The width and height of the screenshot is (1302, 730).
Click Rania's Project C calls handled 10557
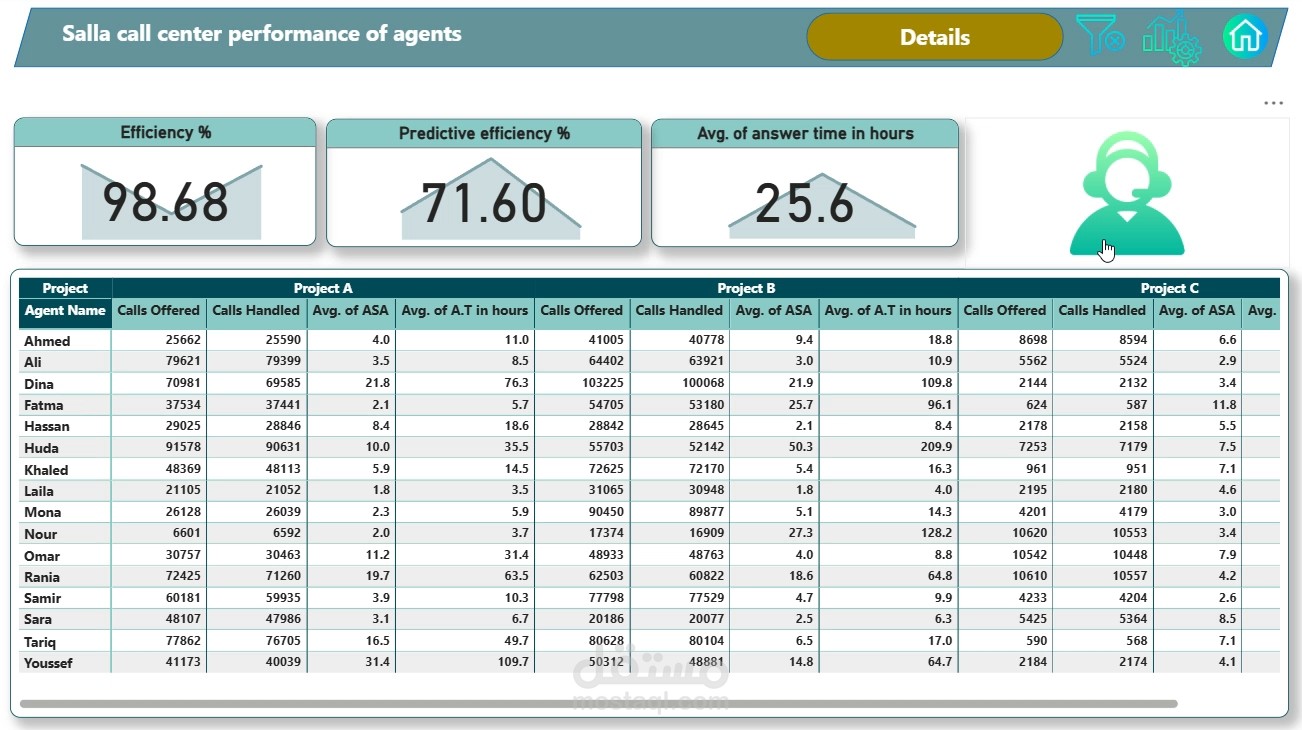(x=1128, y=576)
